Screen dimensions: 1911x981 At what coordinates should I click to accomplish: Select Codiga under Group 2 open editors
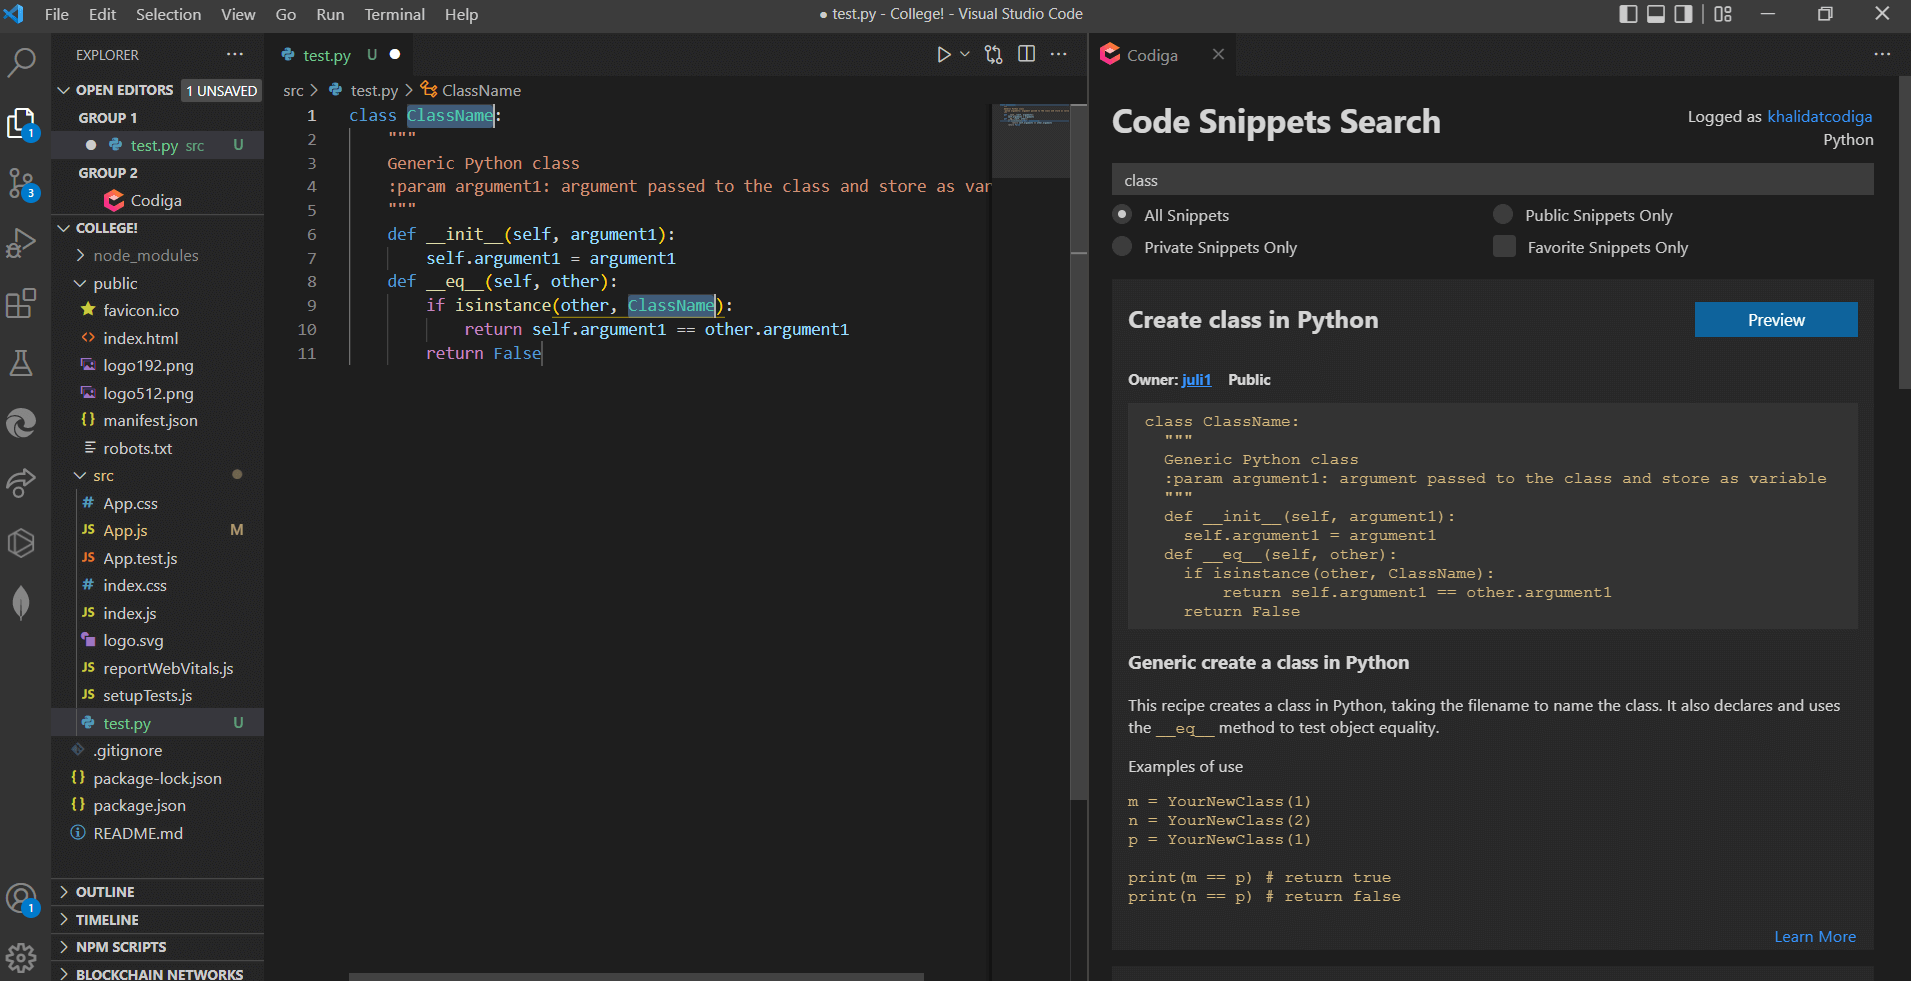tap(156, 201)
